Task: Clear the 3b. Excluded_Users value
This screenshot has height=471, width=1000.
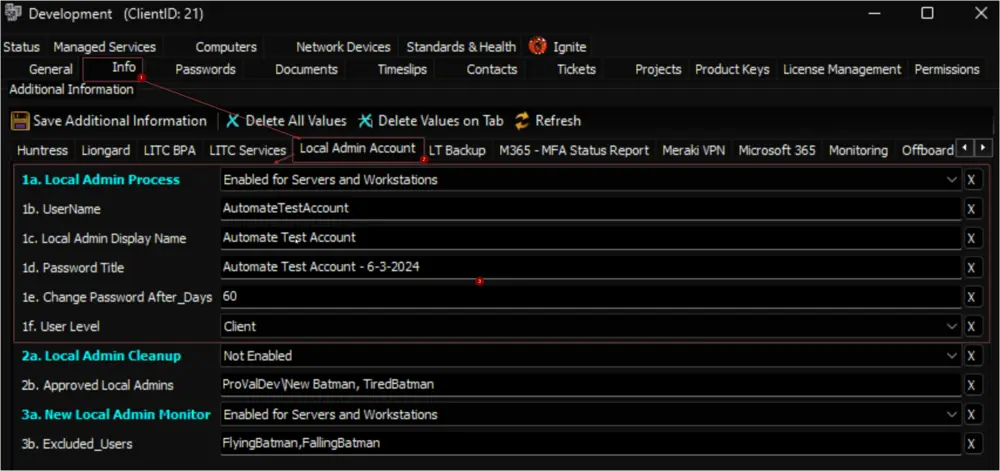Action: pyautogui.click(x=972, y=444)
